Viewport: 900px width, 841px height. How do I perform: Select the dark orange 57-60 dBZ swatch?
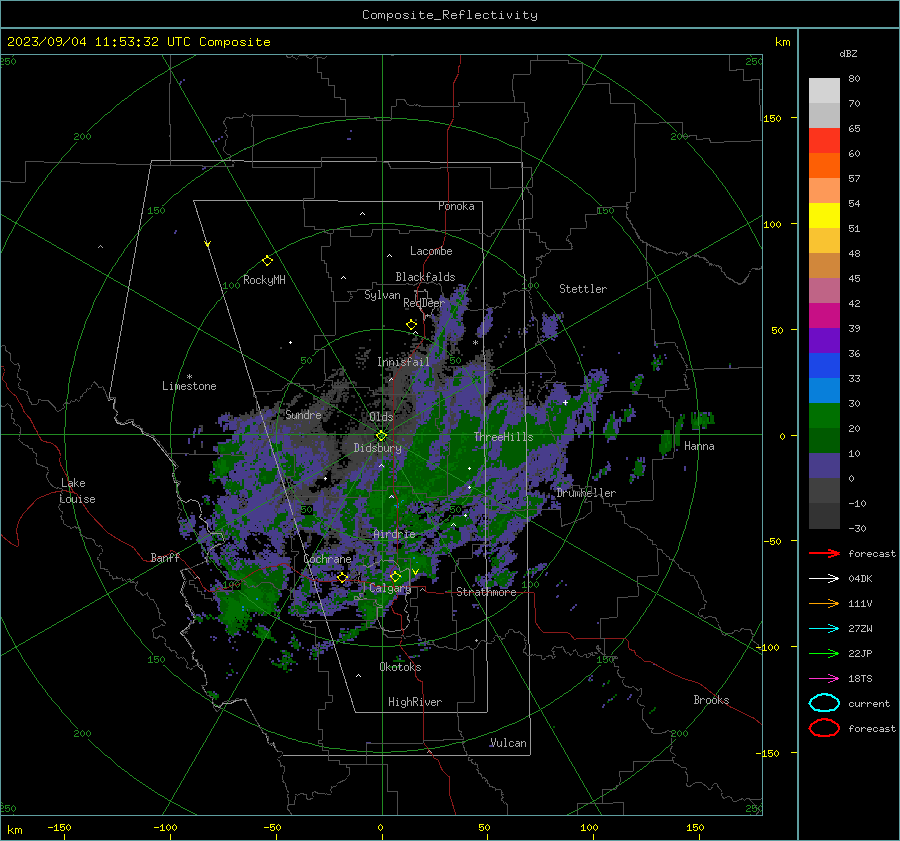[824, 166]
